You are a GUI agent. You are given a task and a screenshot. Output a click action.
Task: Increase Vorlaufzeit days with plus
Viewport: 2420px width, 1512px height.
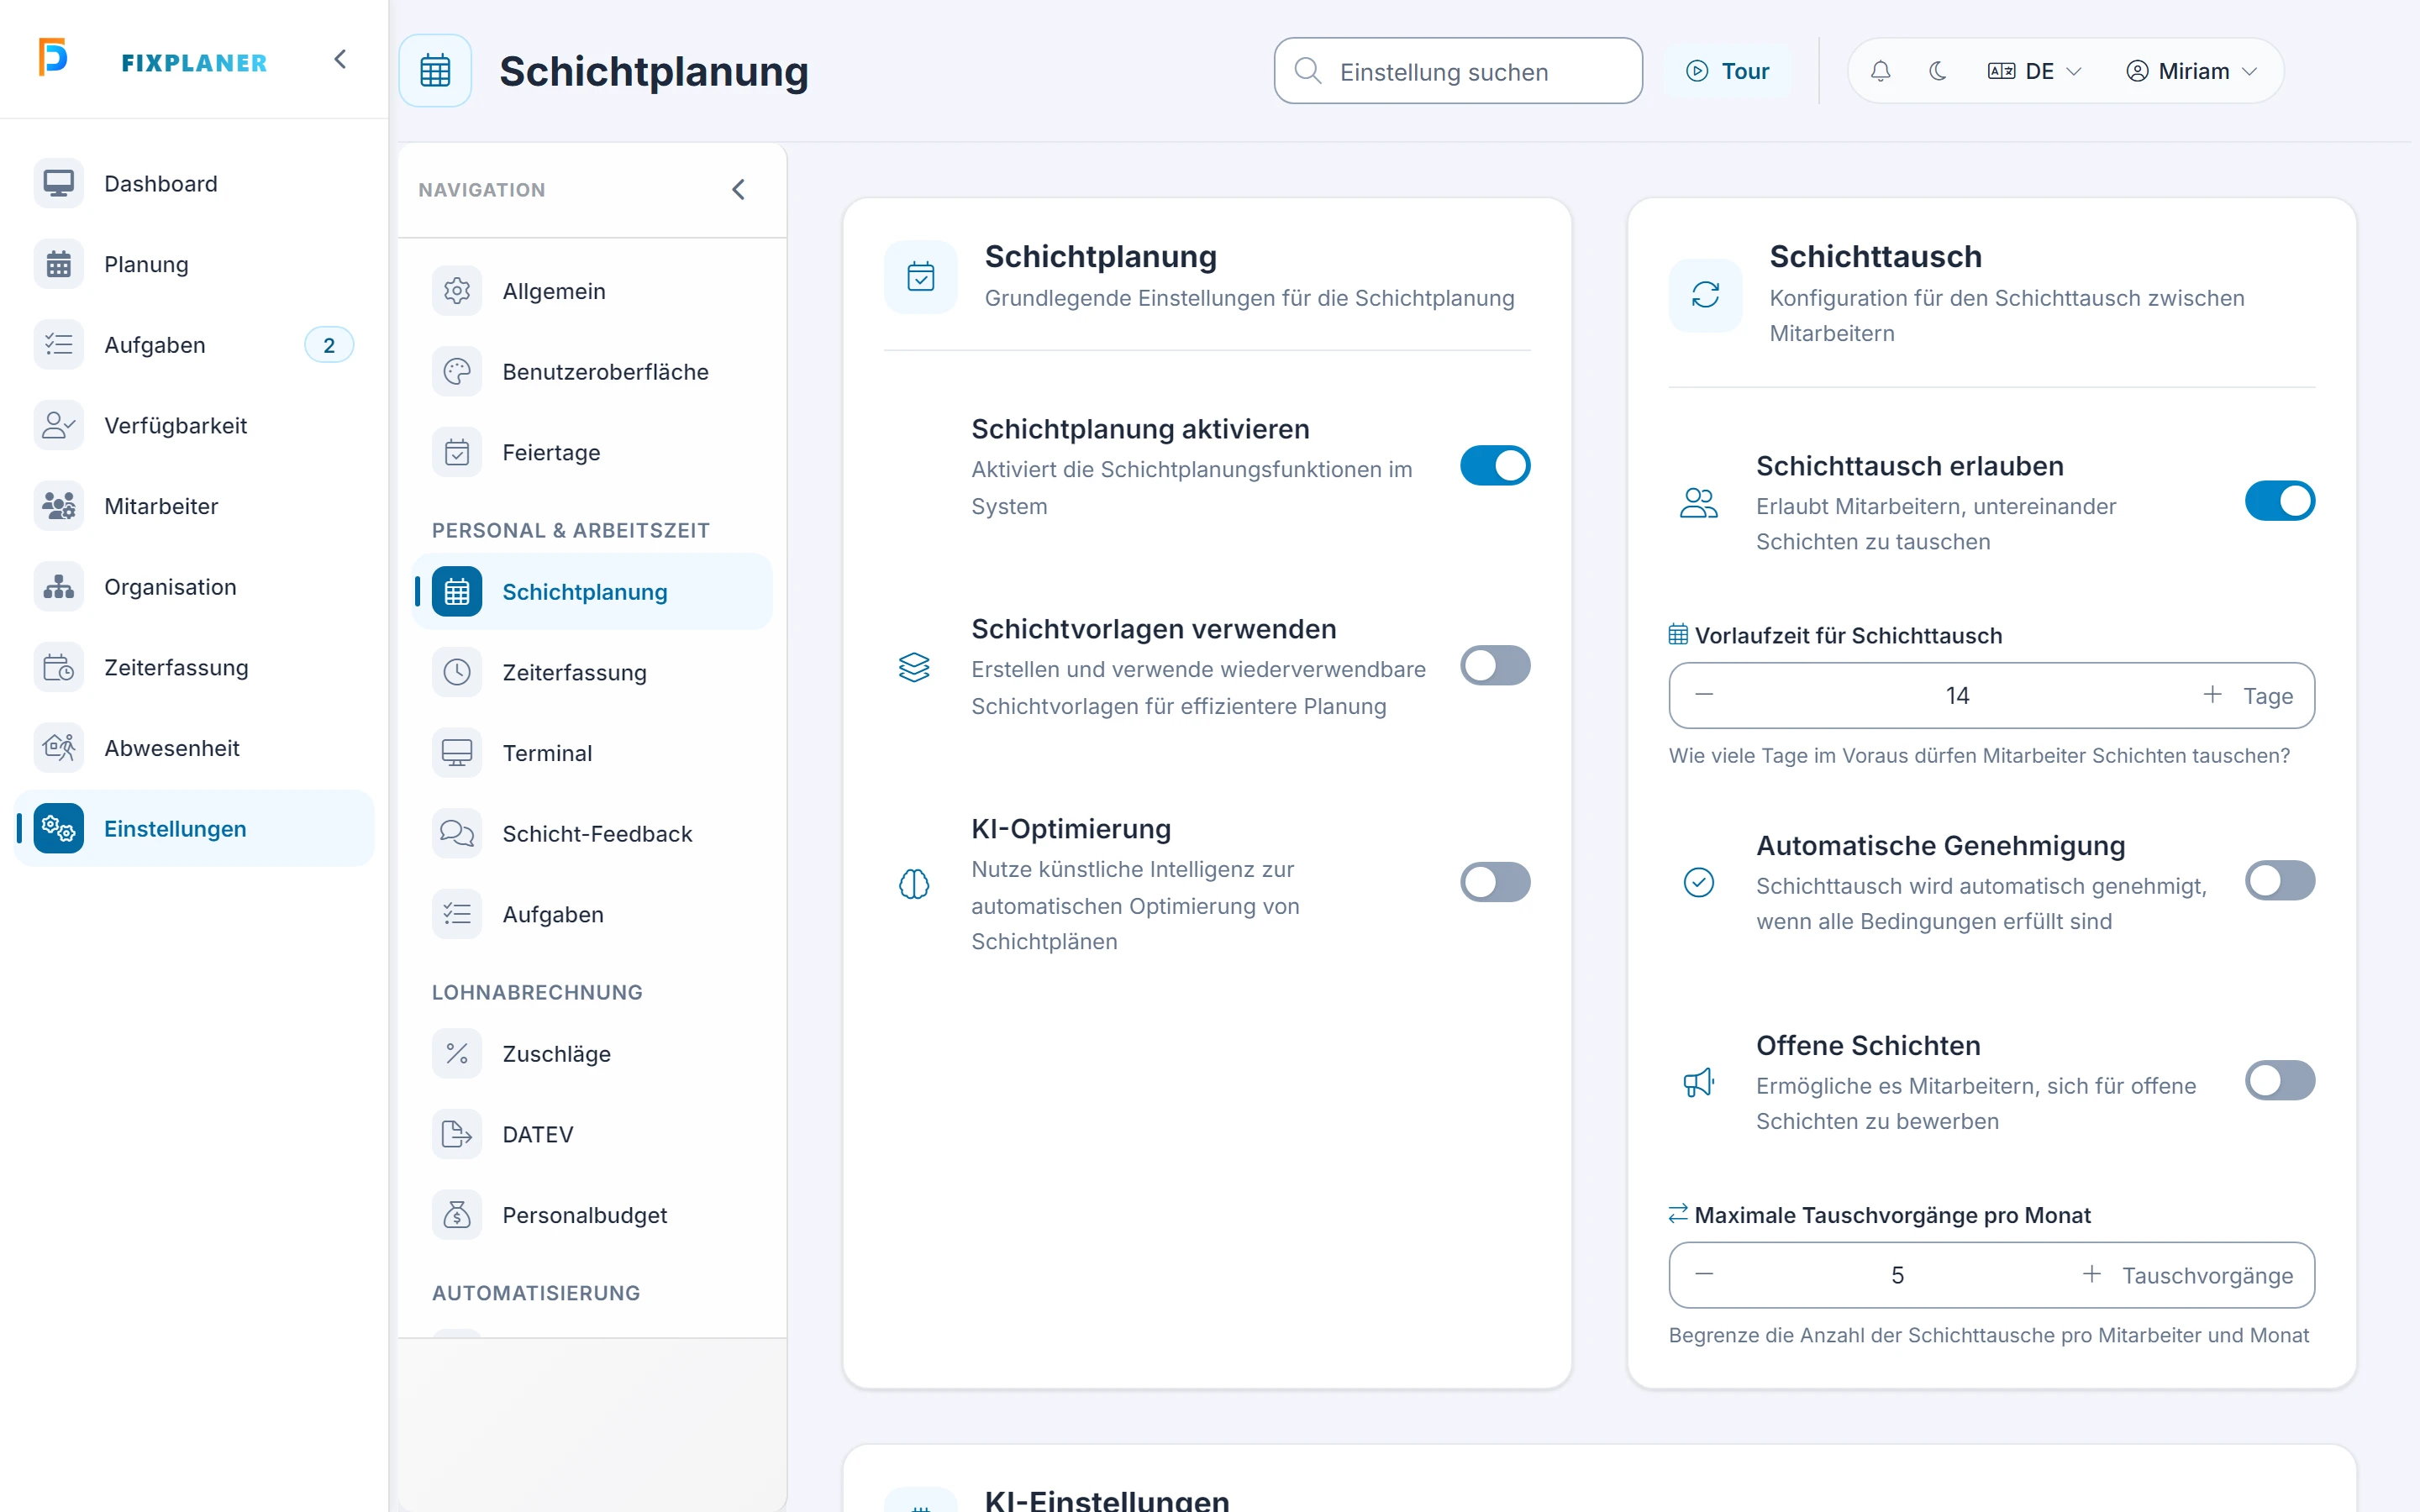(2212, 695)
